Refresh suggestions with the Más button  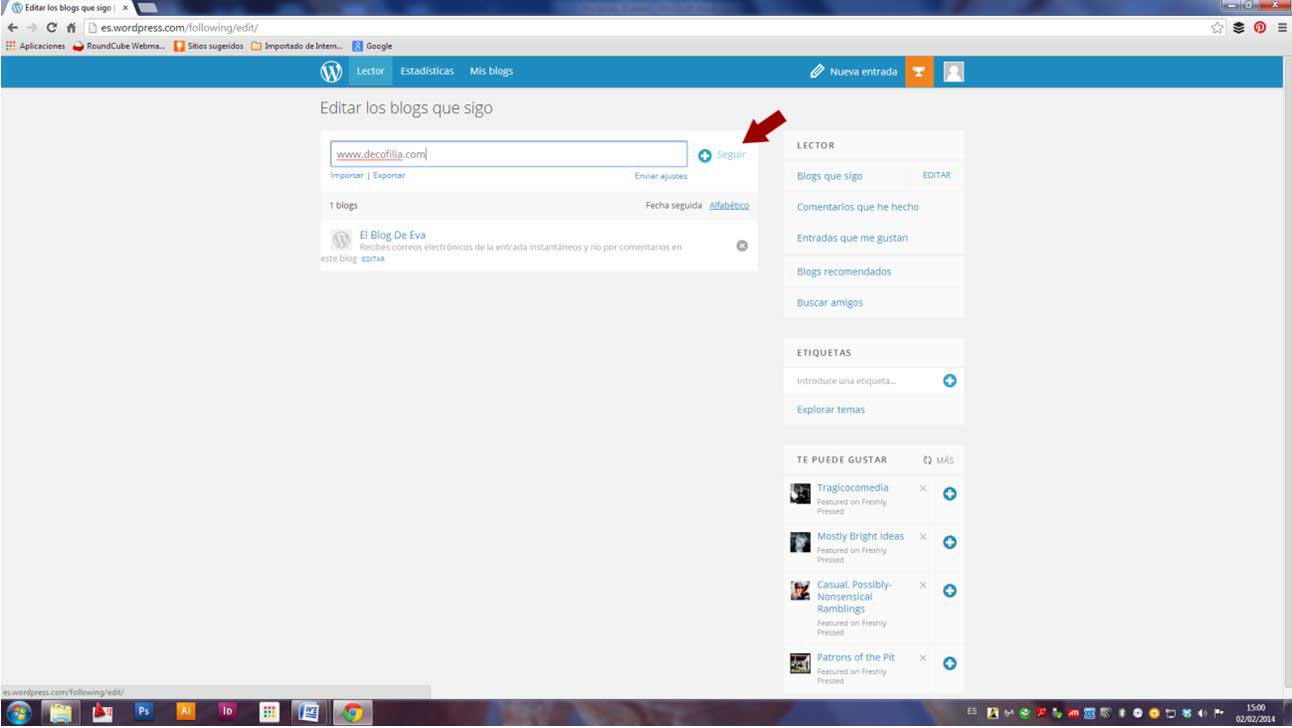[x=939, y=460]
